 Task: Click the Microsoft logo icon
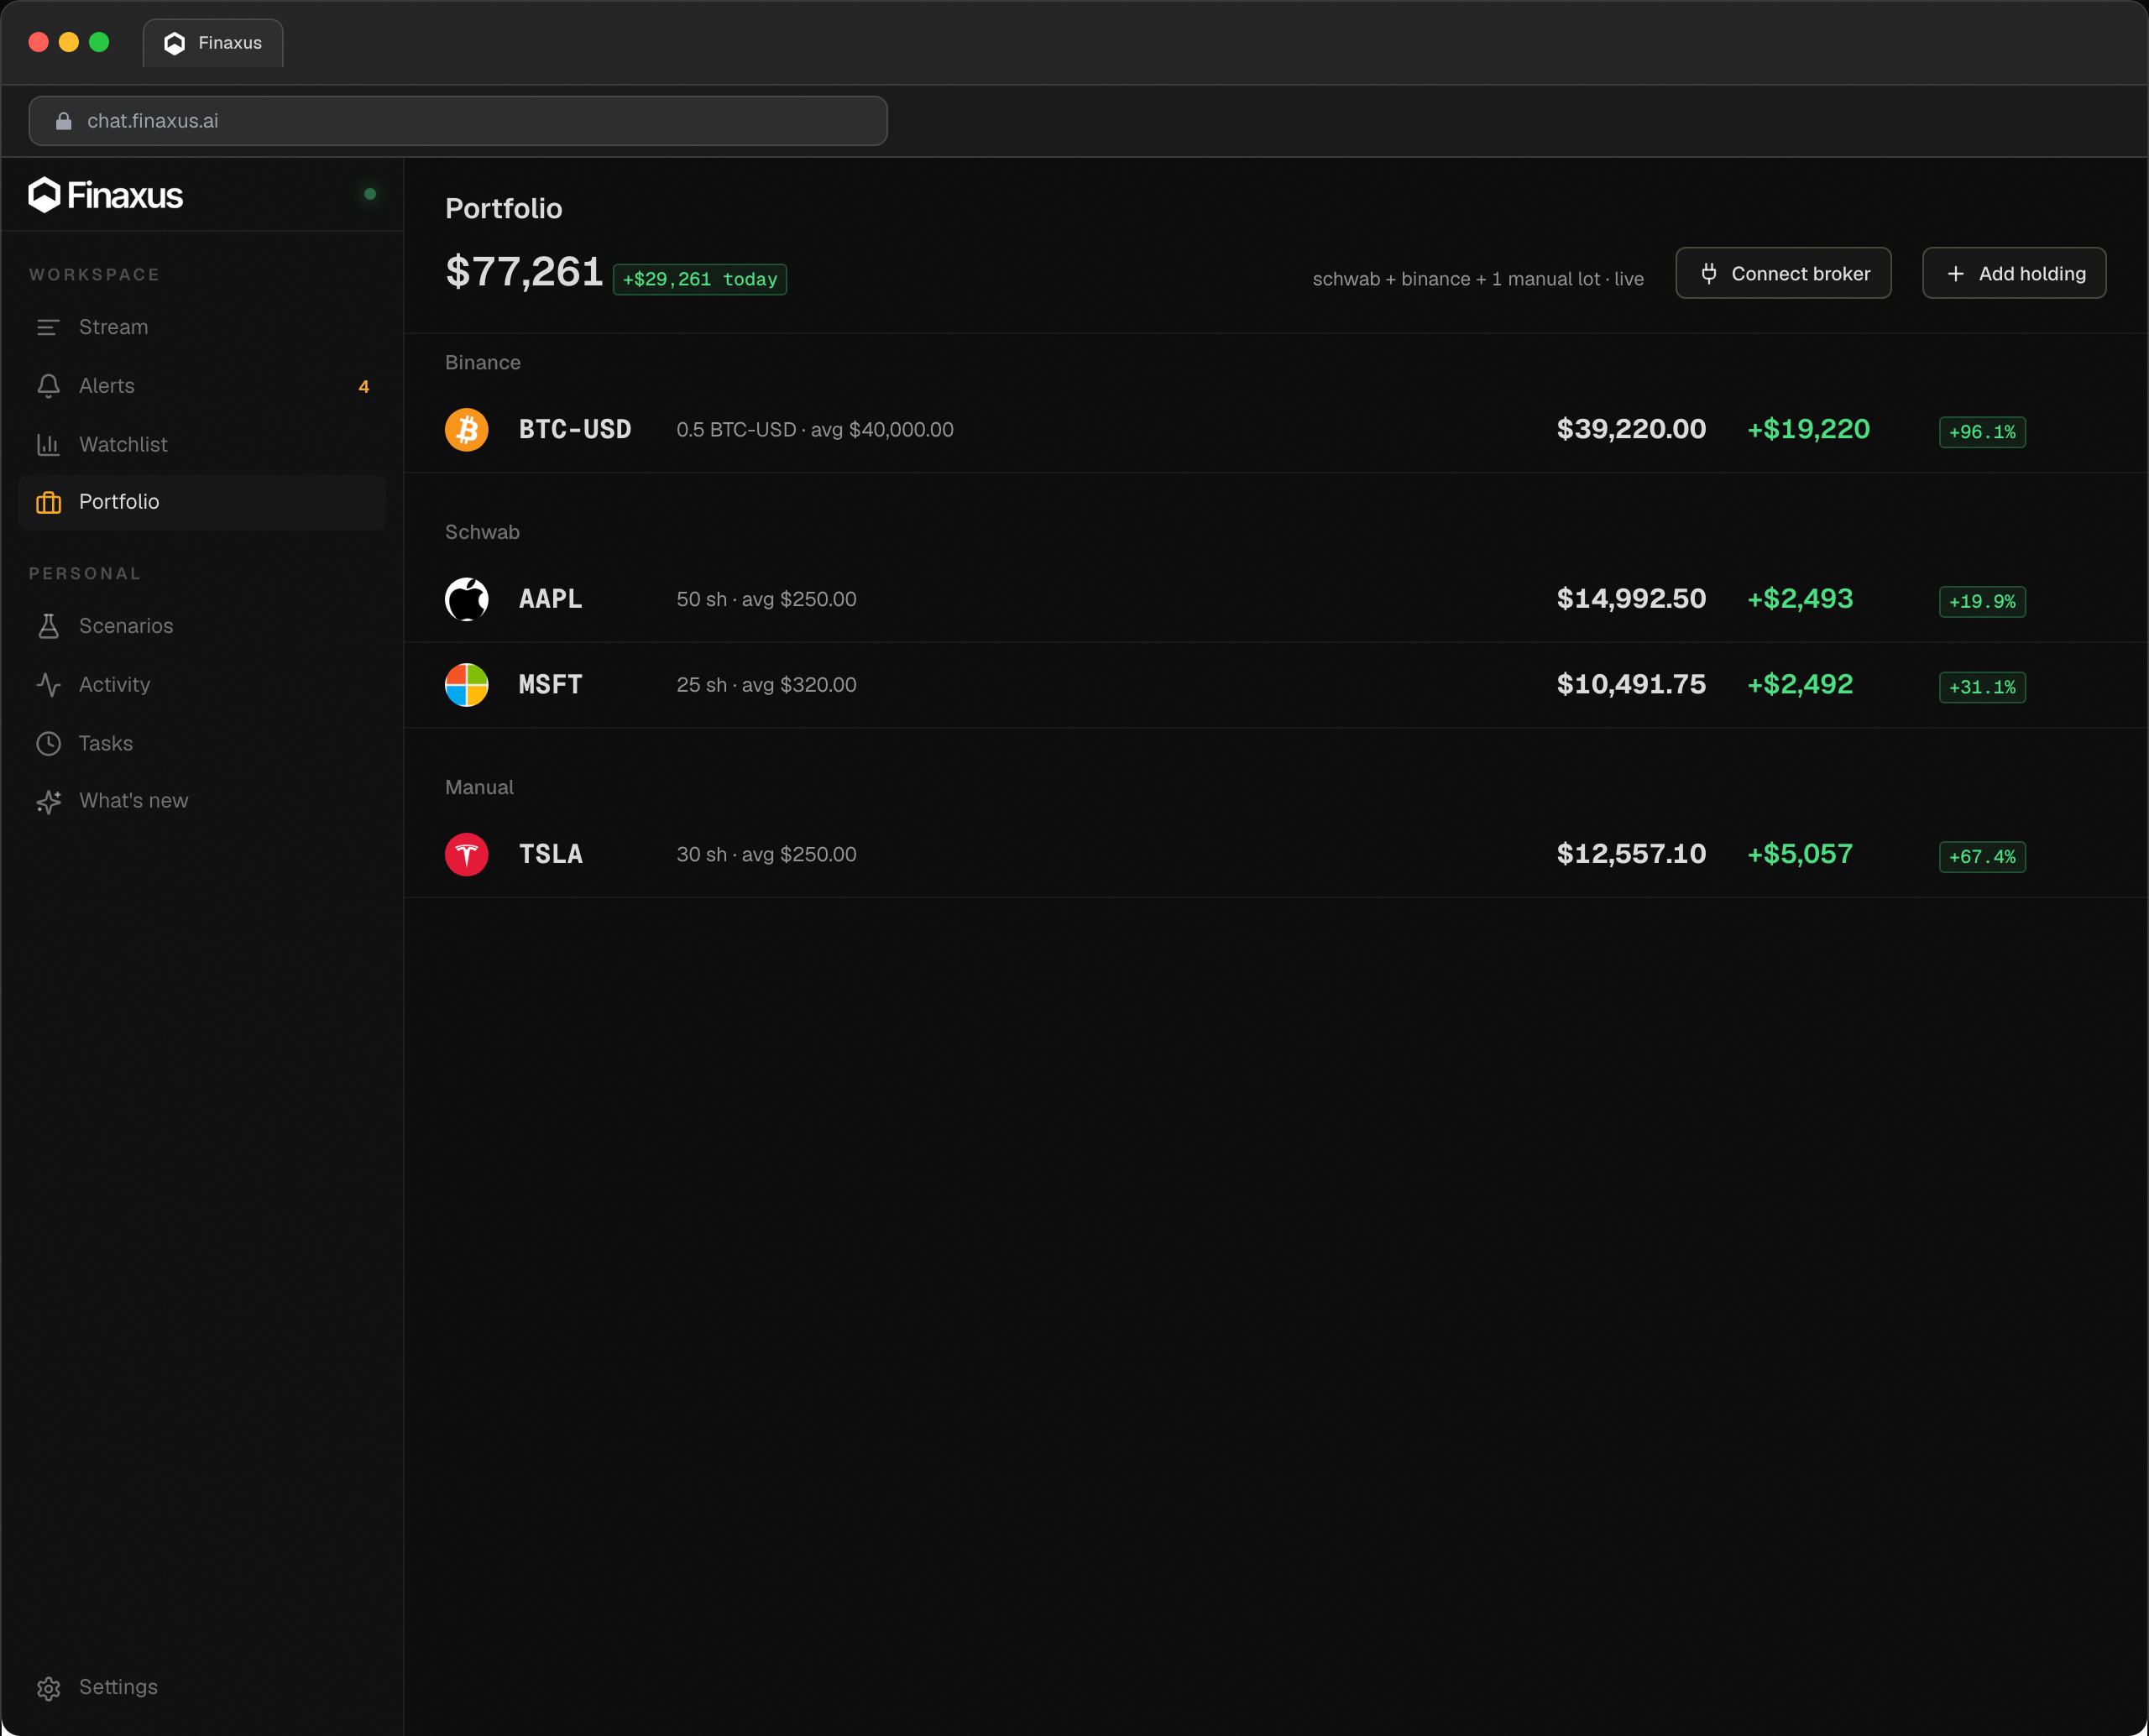(466, 685)
